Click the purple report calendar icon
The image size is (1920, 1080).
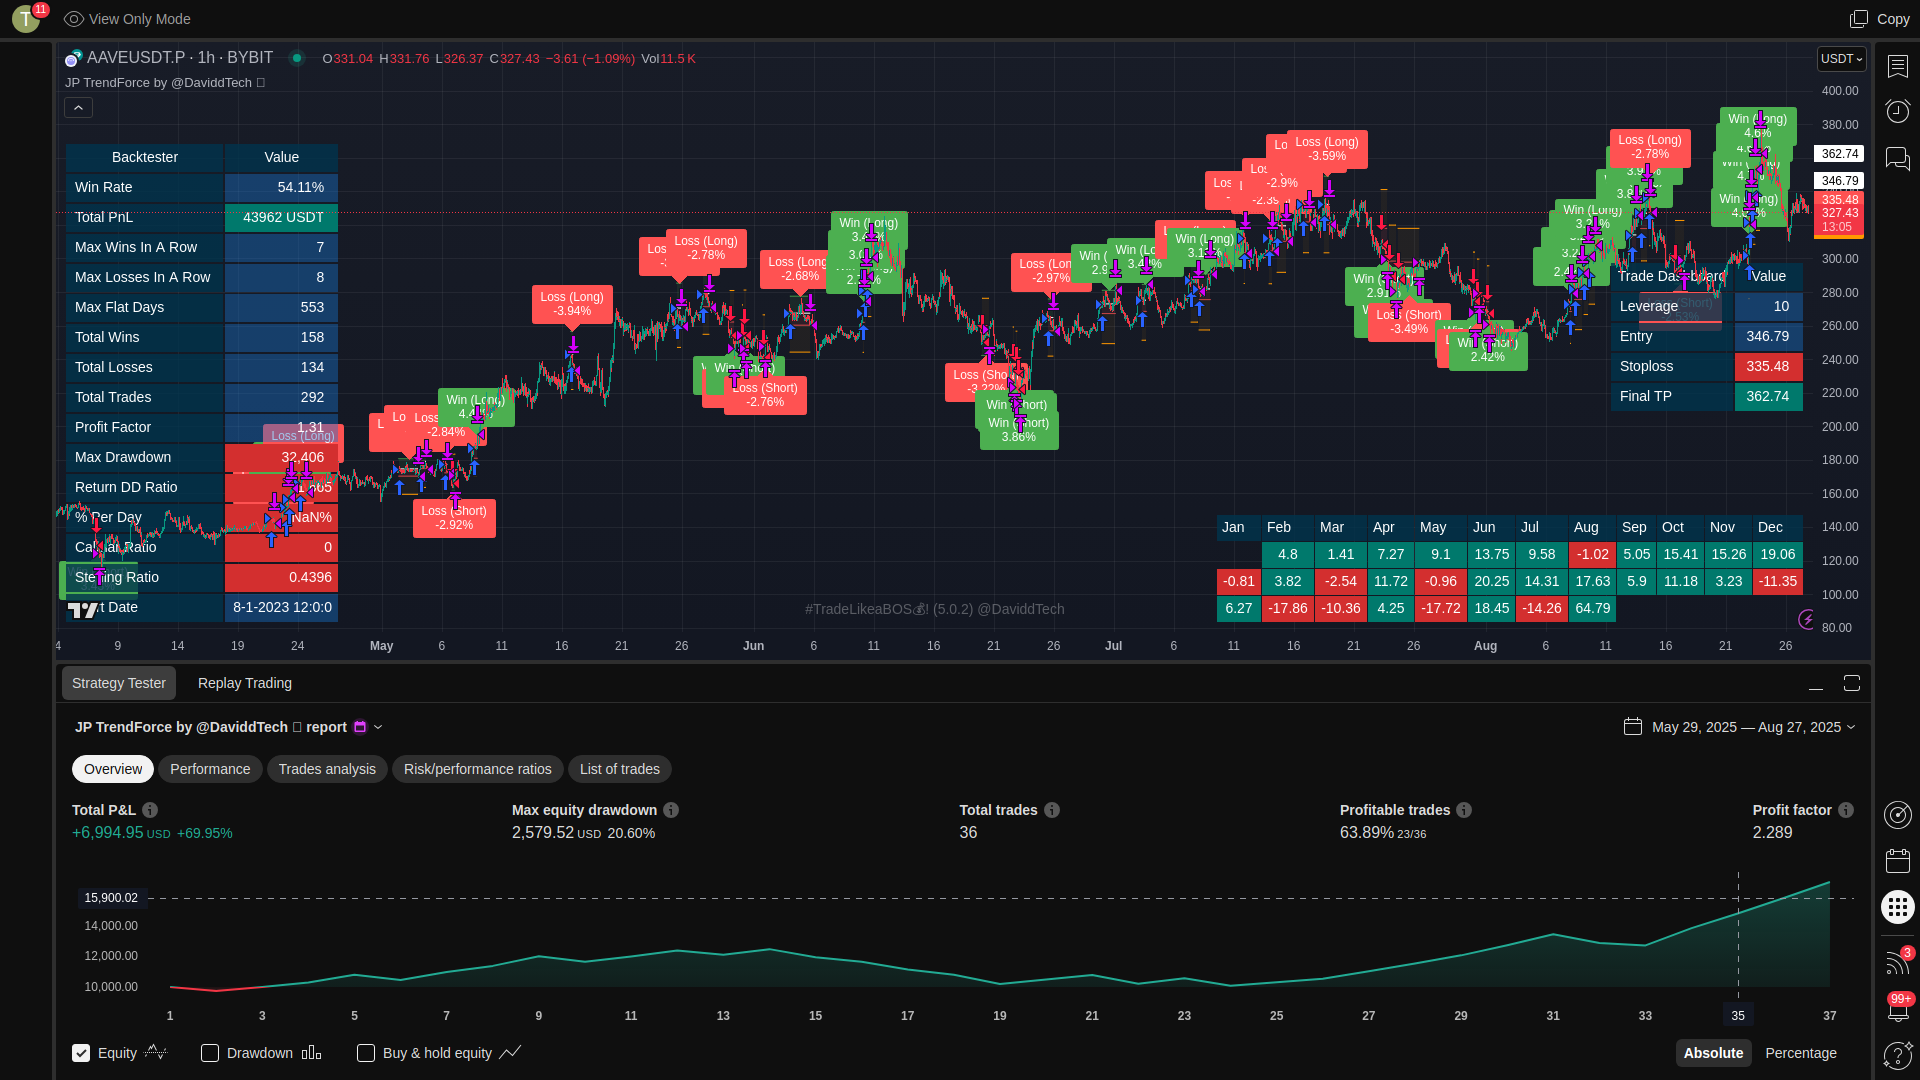[361, 727]
